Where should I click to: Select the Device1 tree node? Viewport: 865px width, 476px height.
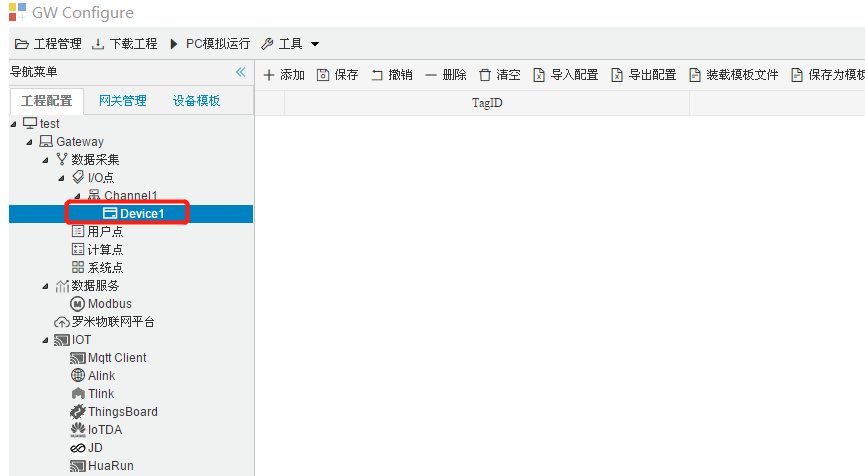(x=142, y=214)
